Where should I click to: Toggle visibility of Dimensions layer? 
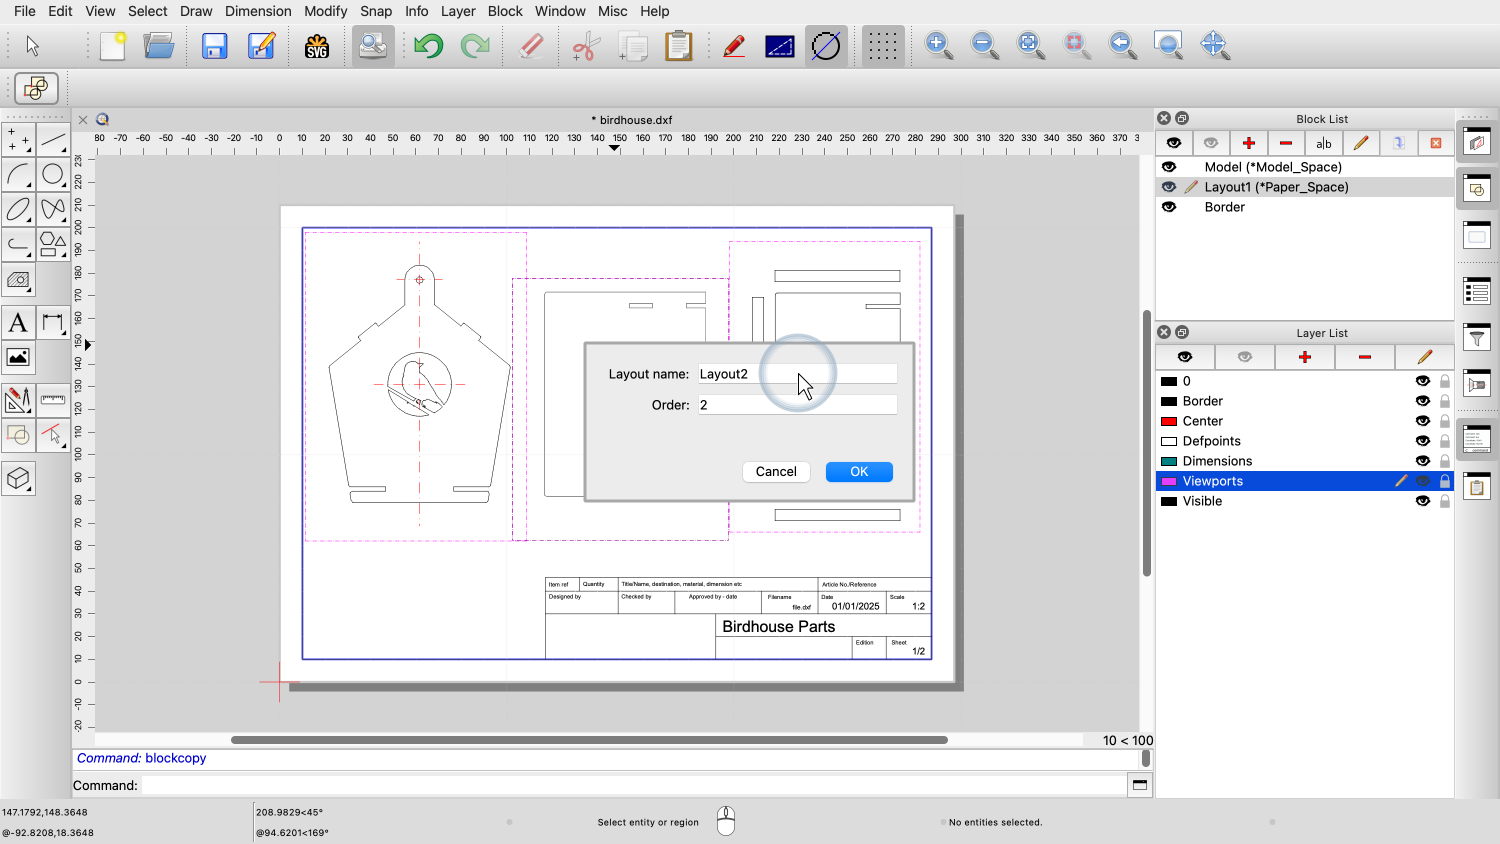tap(1422, 461)
